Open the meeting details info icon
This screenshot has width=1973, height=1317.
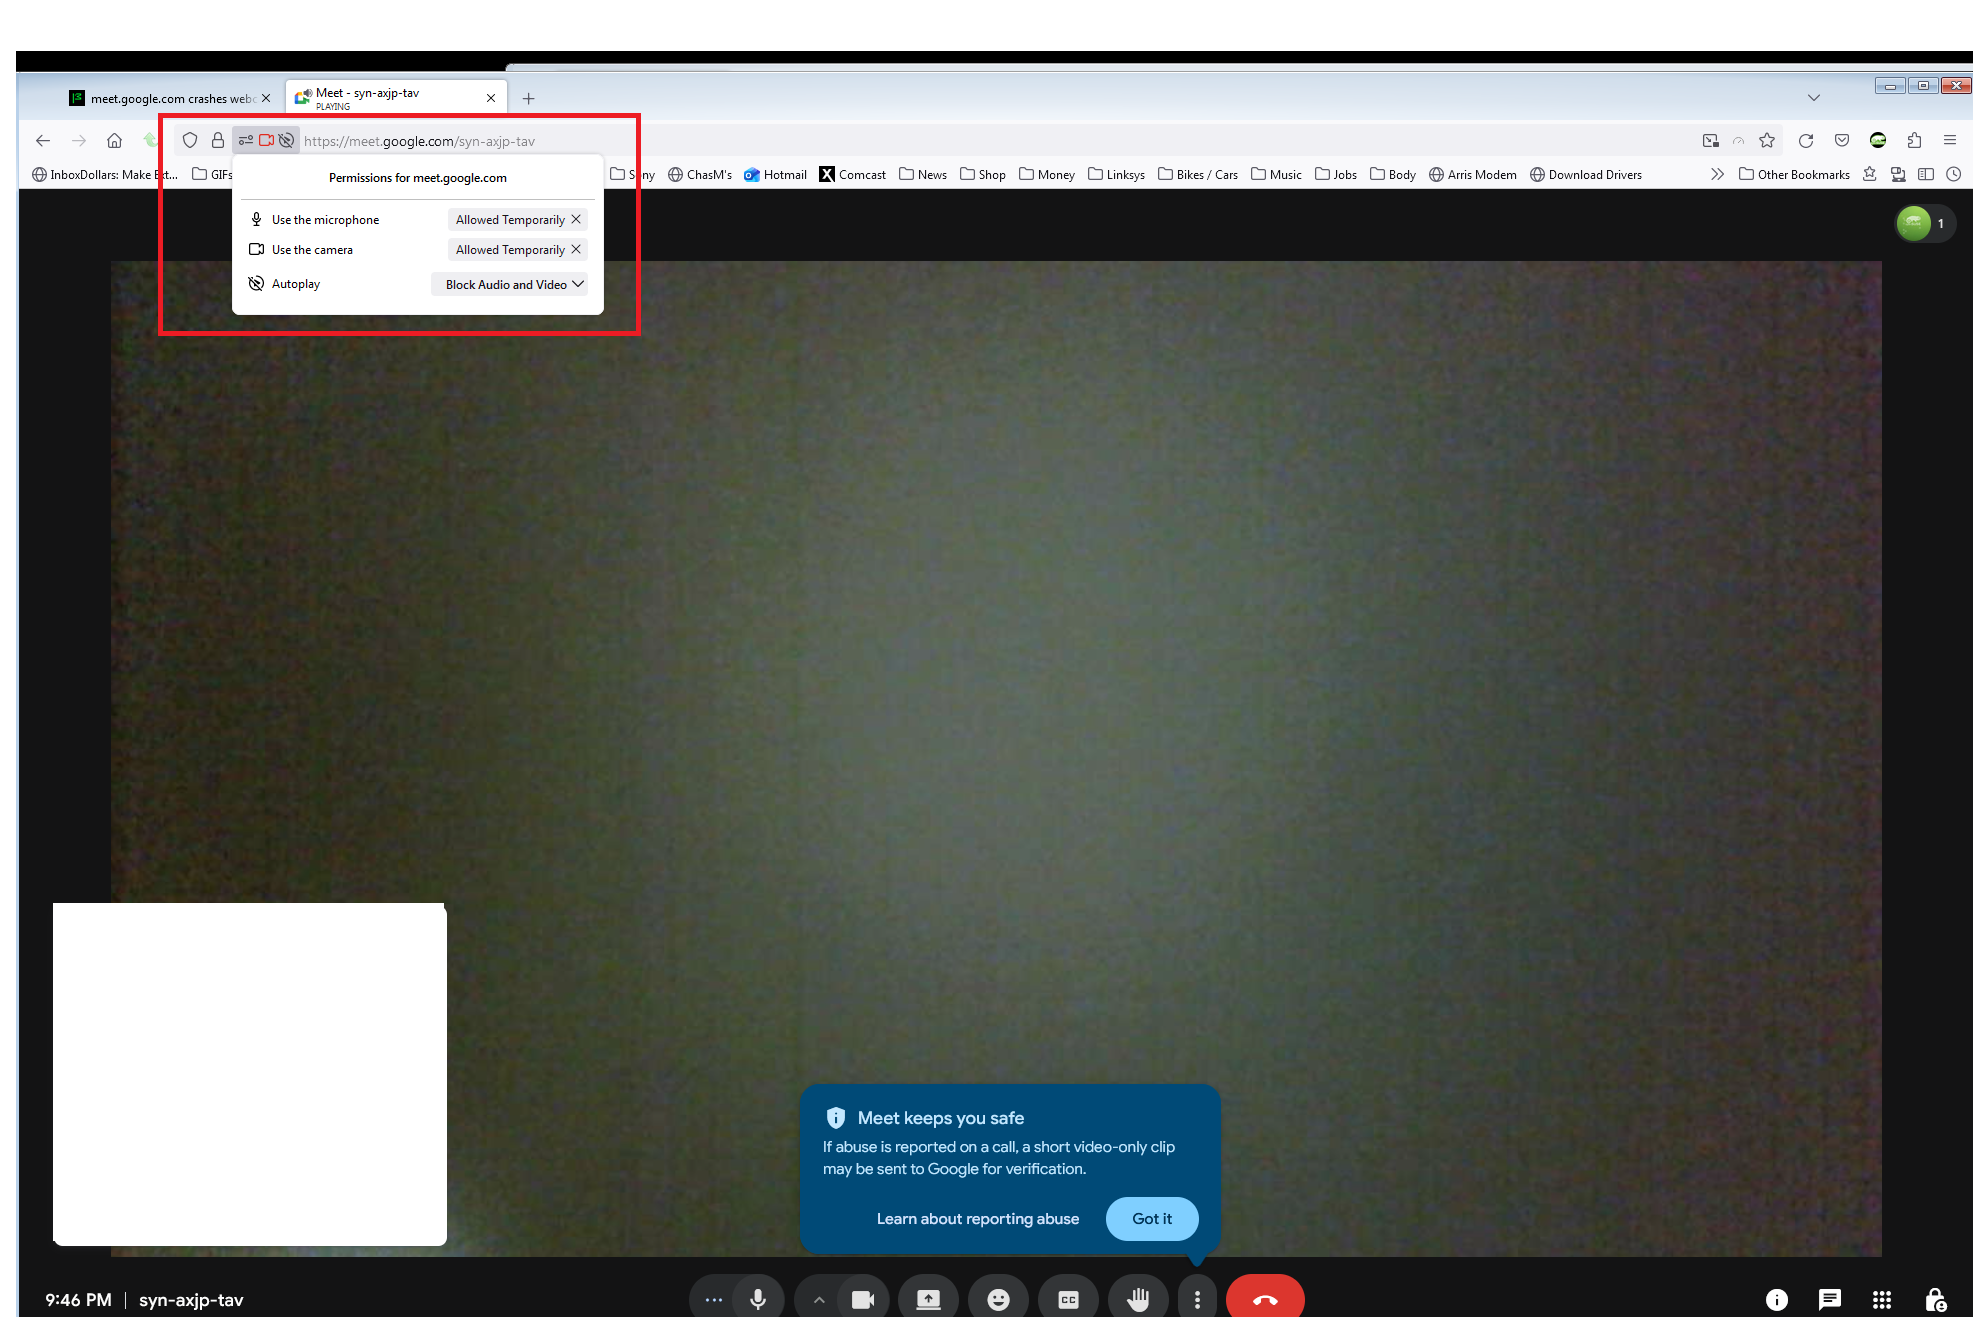point(1776,1298)
